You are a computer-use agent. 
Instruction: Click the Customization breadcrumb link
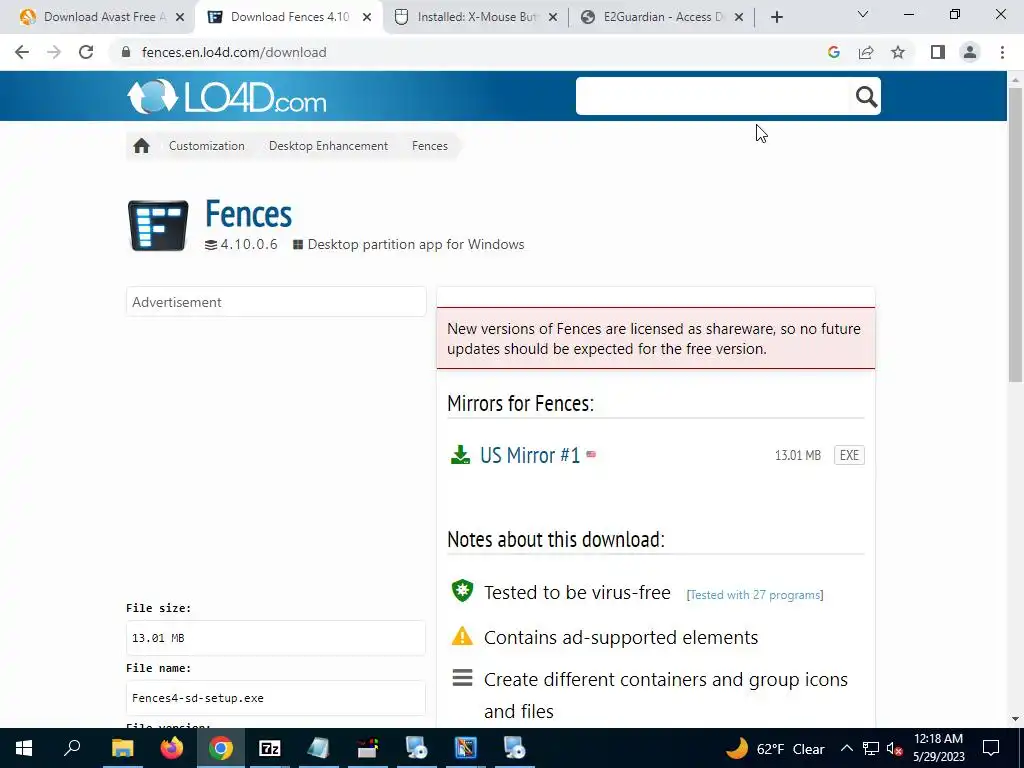point(206,146)
